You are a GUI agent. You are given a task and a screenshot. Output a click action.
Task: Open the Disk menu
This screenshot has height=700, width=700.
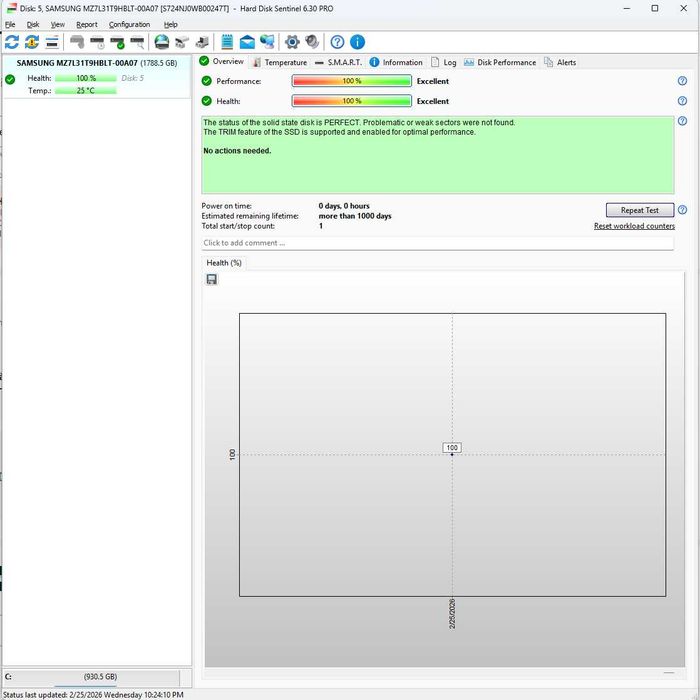point(33,25)
